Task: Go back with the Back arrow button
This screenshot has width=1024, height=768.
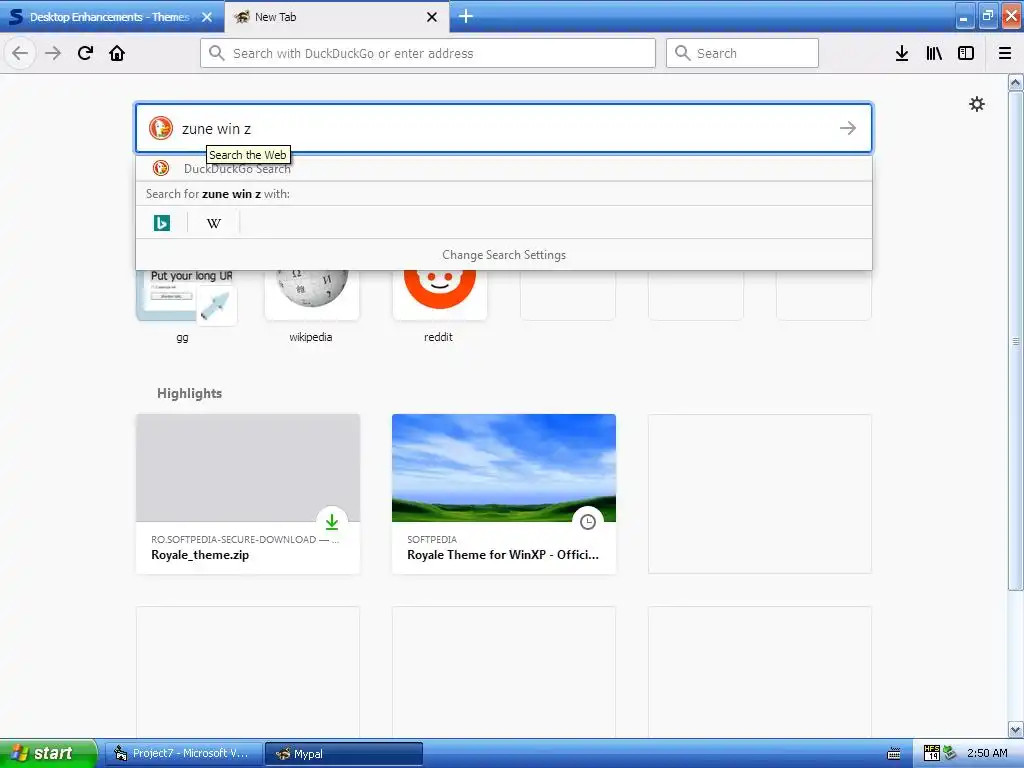Action: click(20, 53)
